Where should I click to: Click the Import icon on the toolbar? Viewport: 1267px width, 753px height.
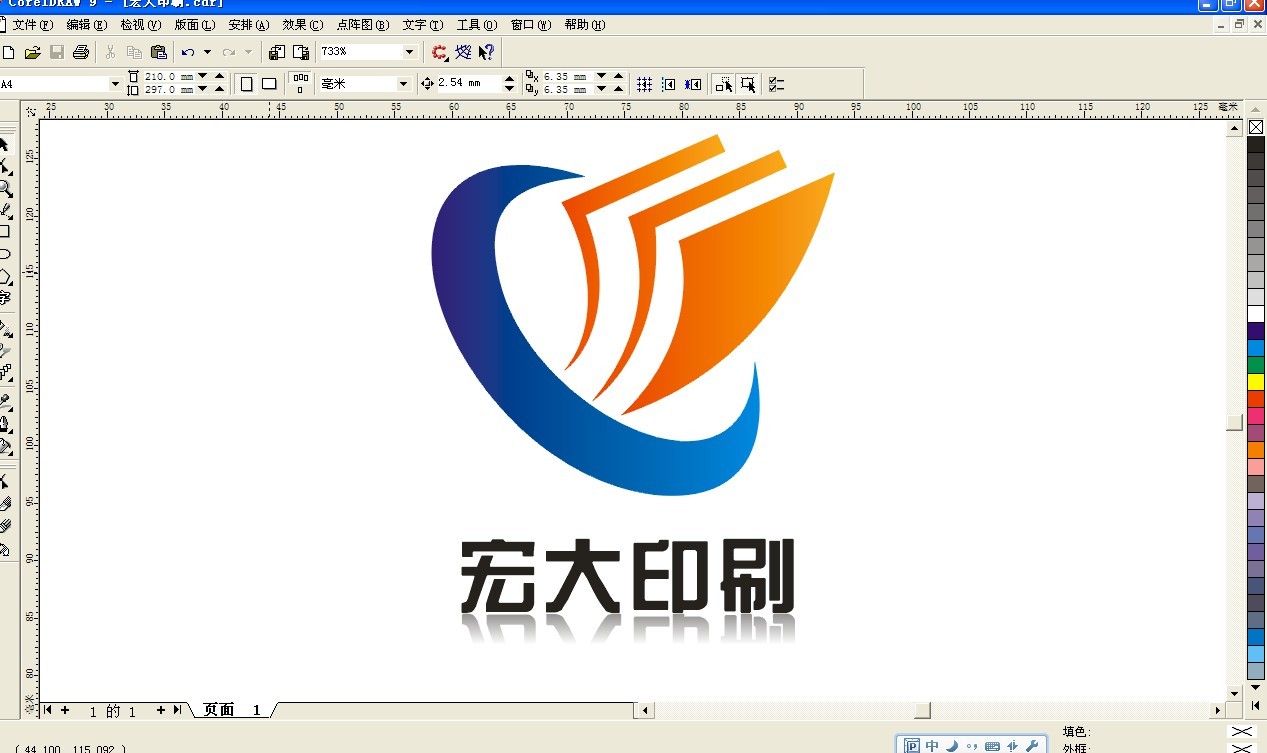[277, 52]
